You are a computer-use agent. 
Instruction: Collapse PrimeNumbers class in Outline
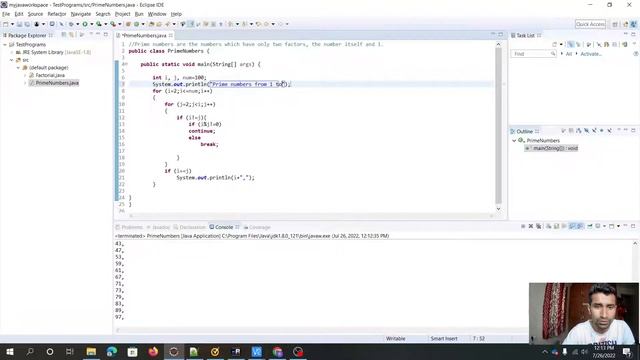pos(514,140)
